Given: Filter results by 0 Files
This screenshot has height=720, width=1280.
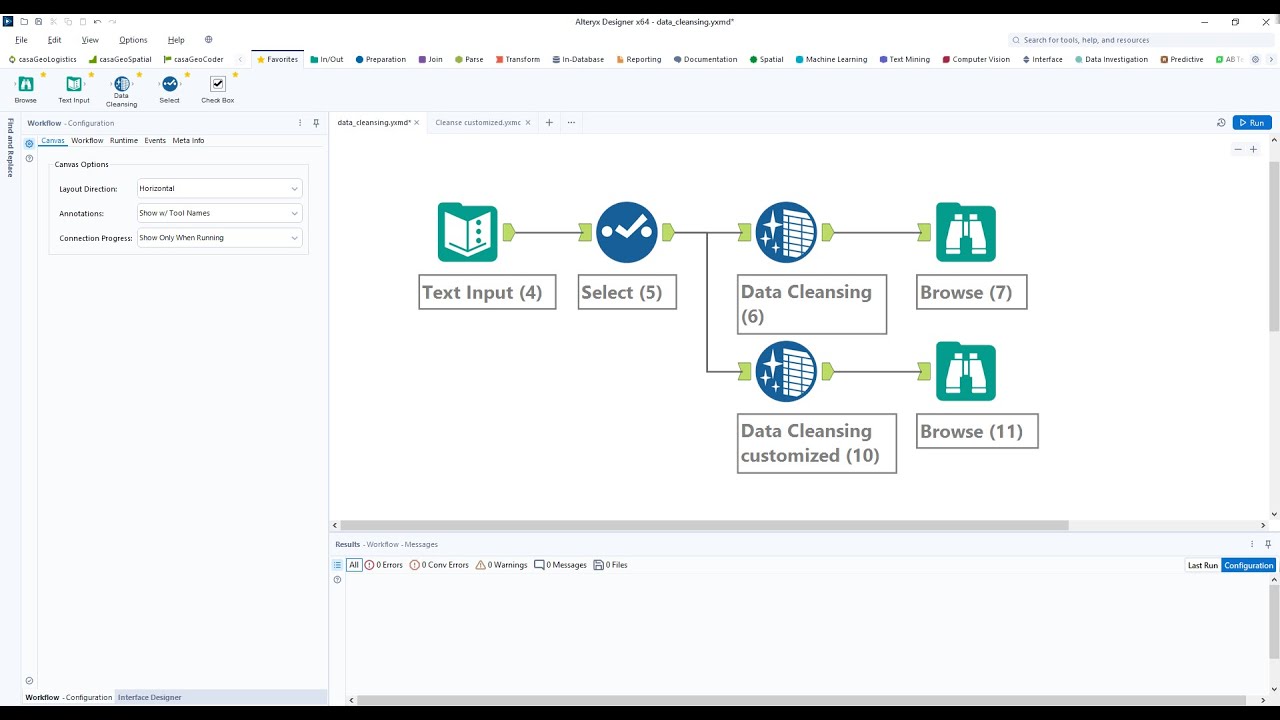Looking at the screenshot, I should coord(611,565).
